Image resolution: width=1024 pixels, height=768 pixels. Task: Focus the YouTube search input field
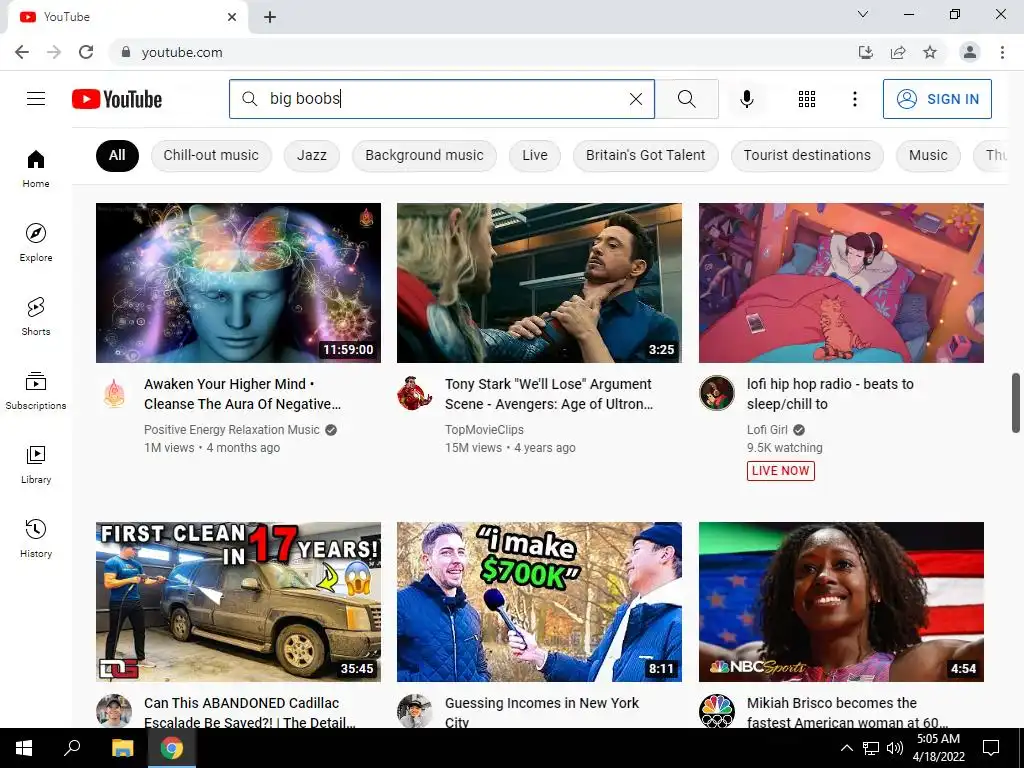444,99
